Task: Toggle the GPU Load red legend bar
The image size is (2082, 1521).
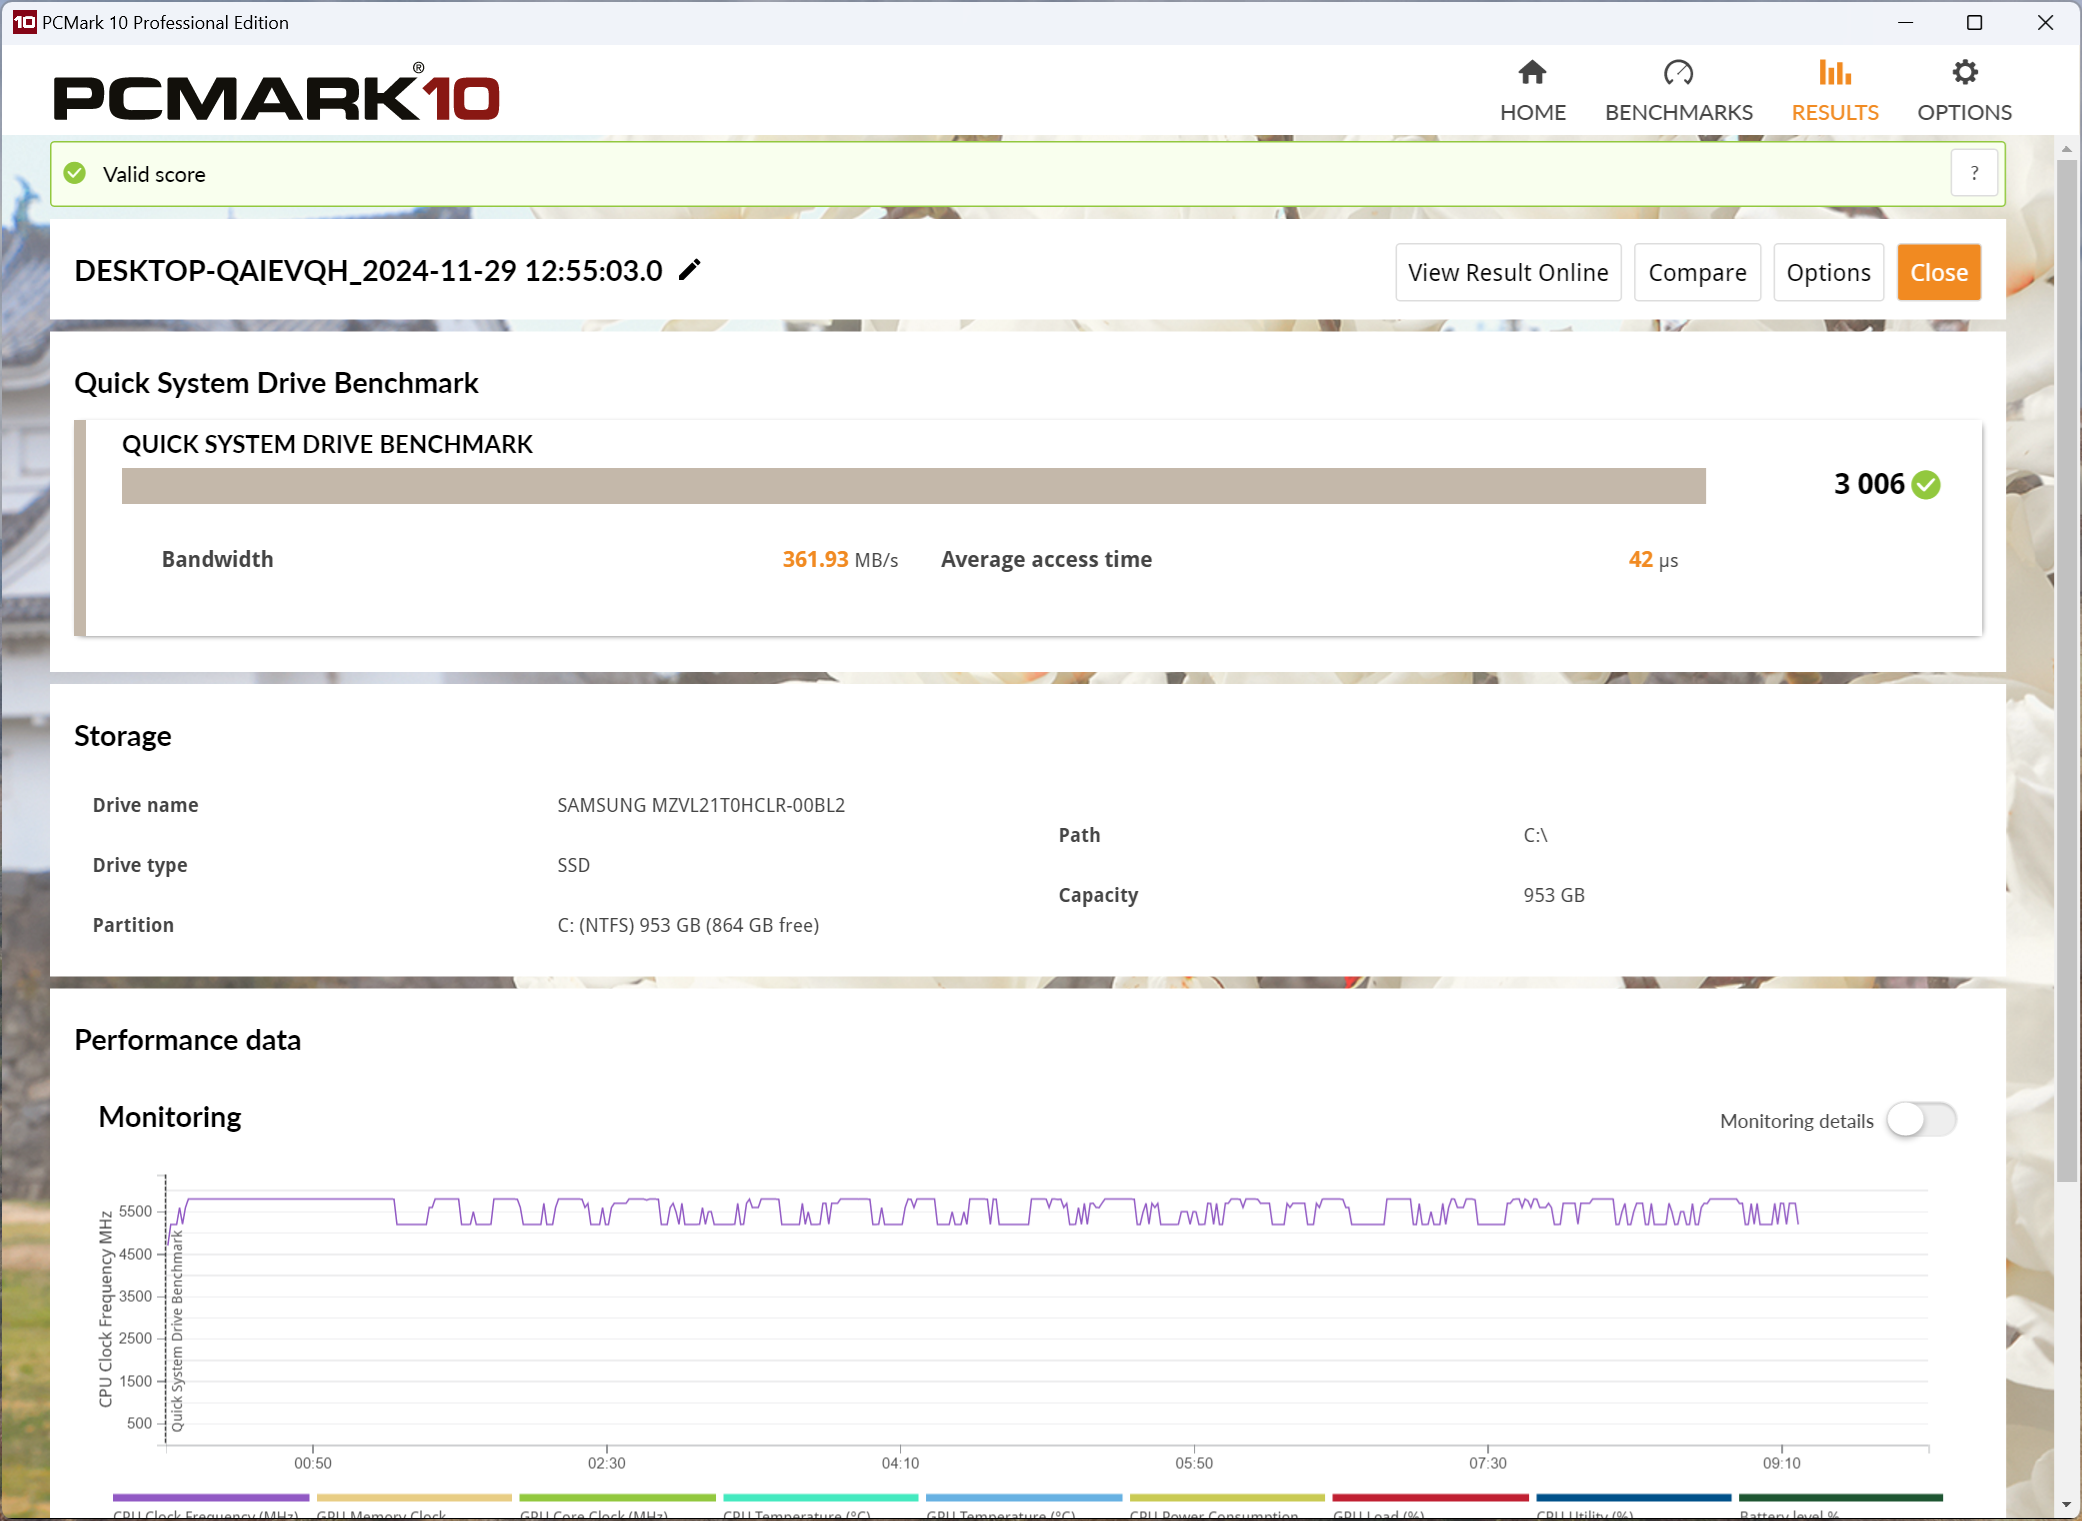Action: click(1430, 1498)
